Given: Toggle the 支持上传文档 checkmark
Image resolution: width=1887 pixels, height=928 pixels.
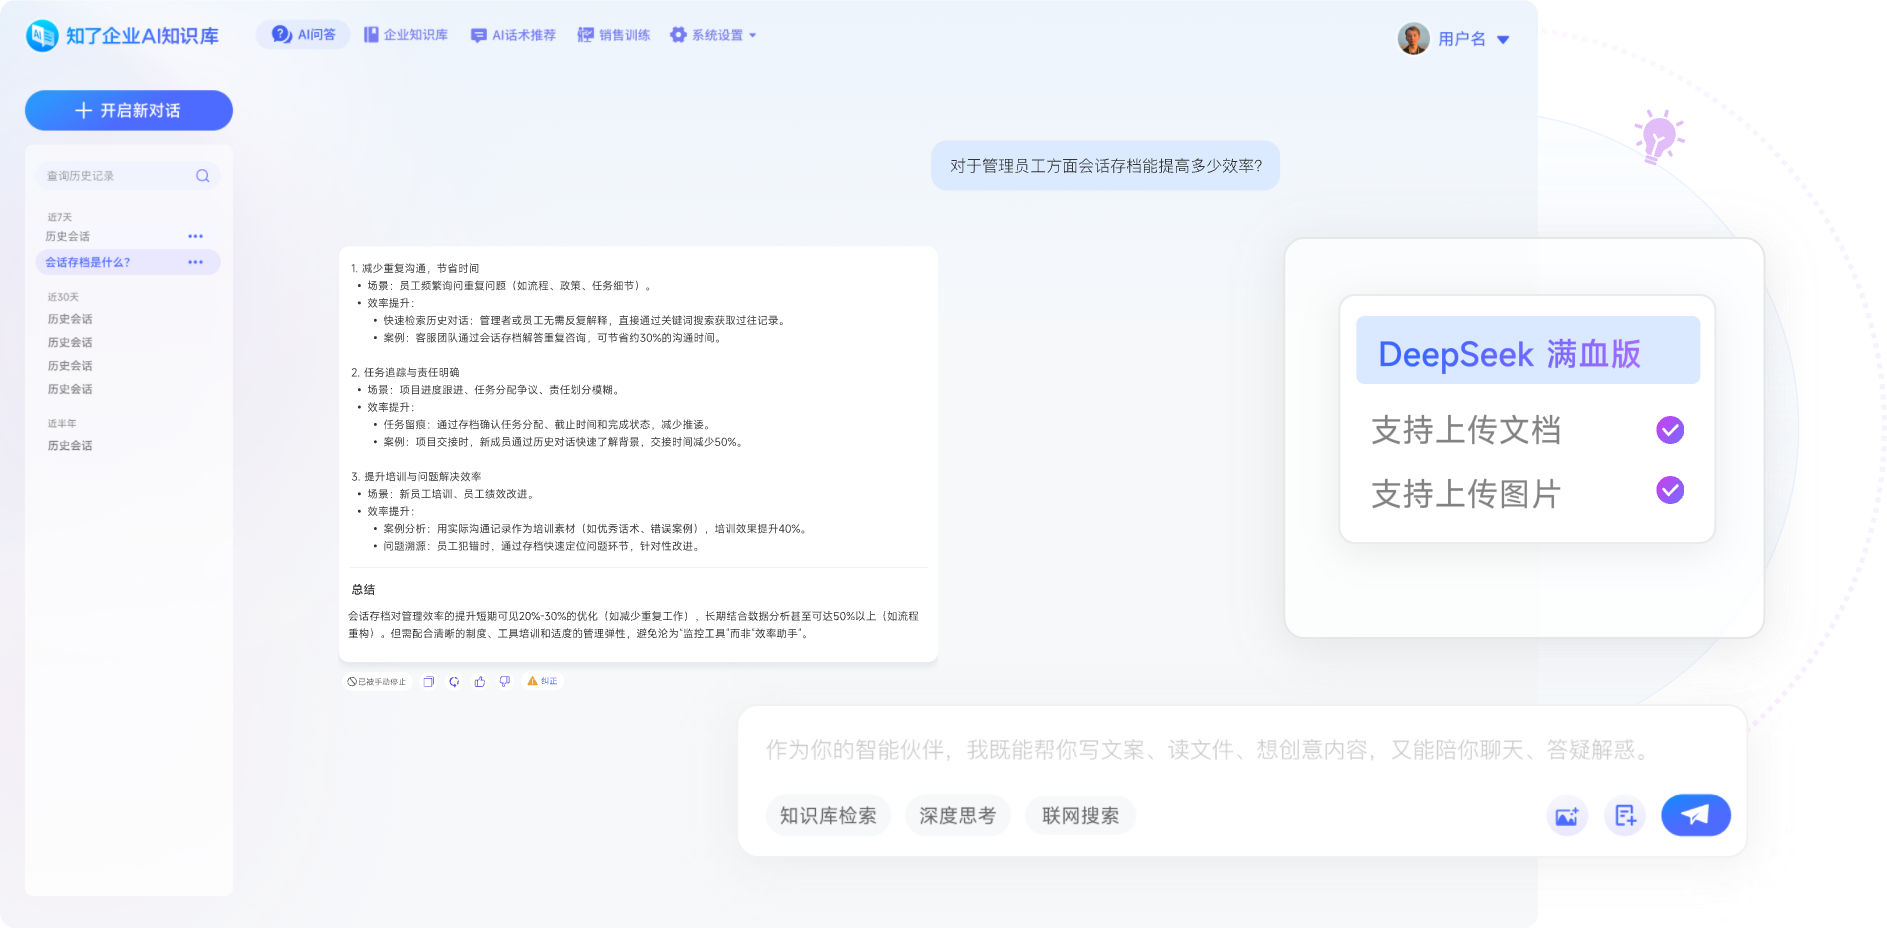Looking at the screenshot, I should [x=1670, y=430].
